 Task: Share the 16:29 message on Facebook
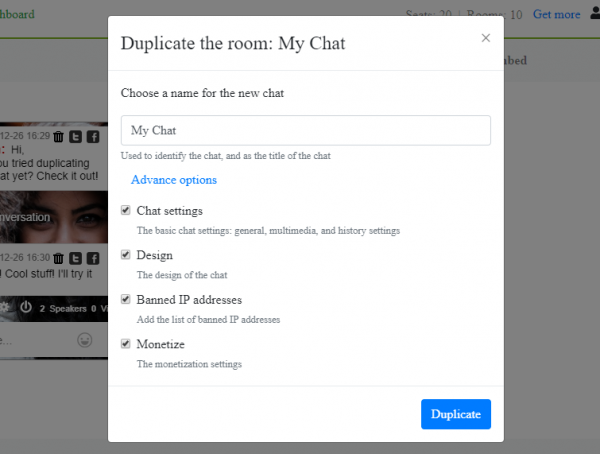tap(93, 137)
